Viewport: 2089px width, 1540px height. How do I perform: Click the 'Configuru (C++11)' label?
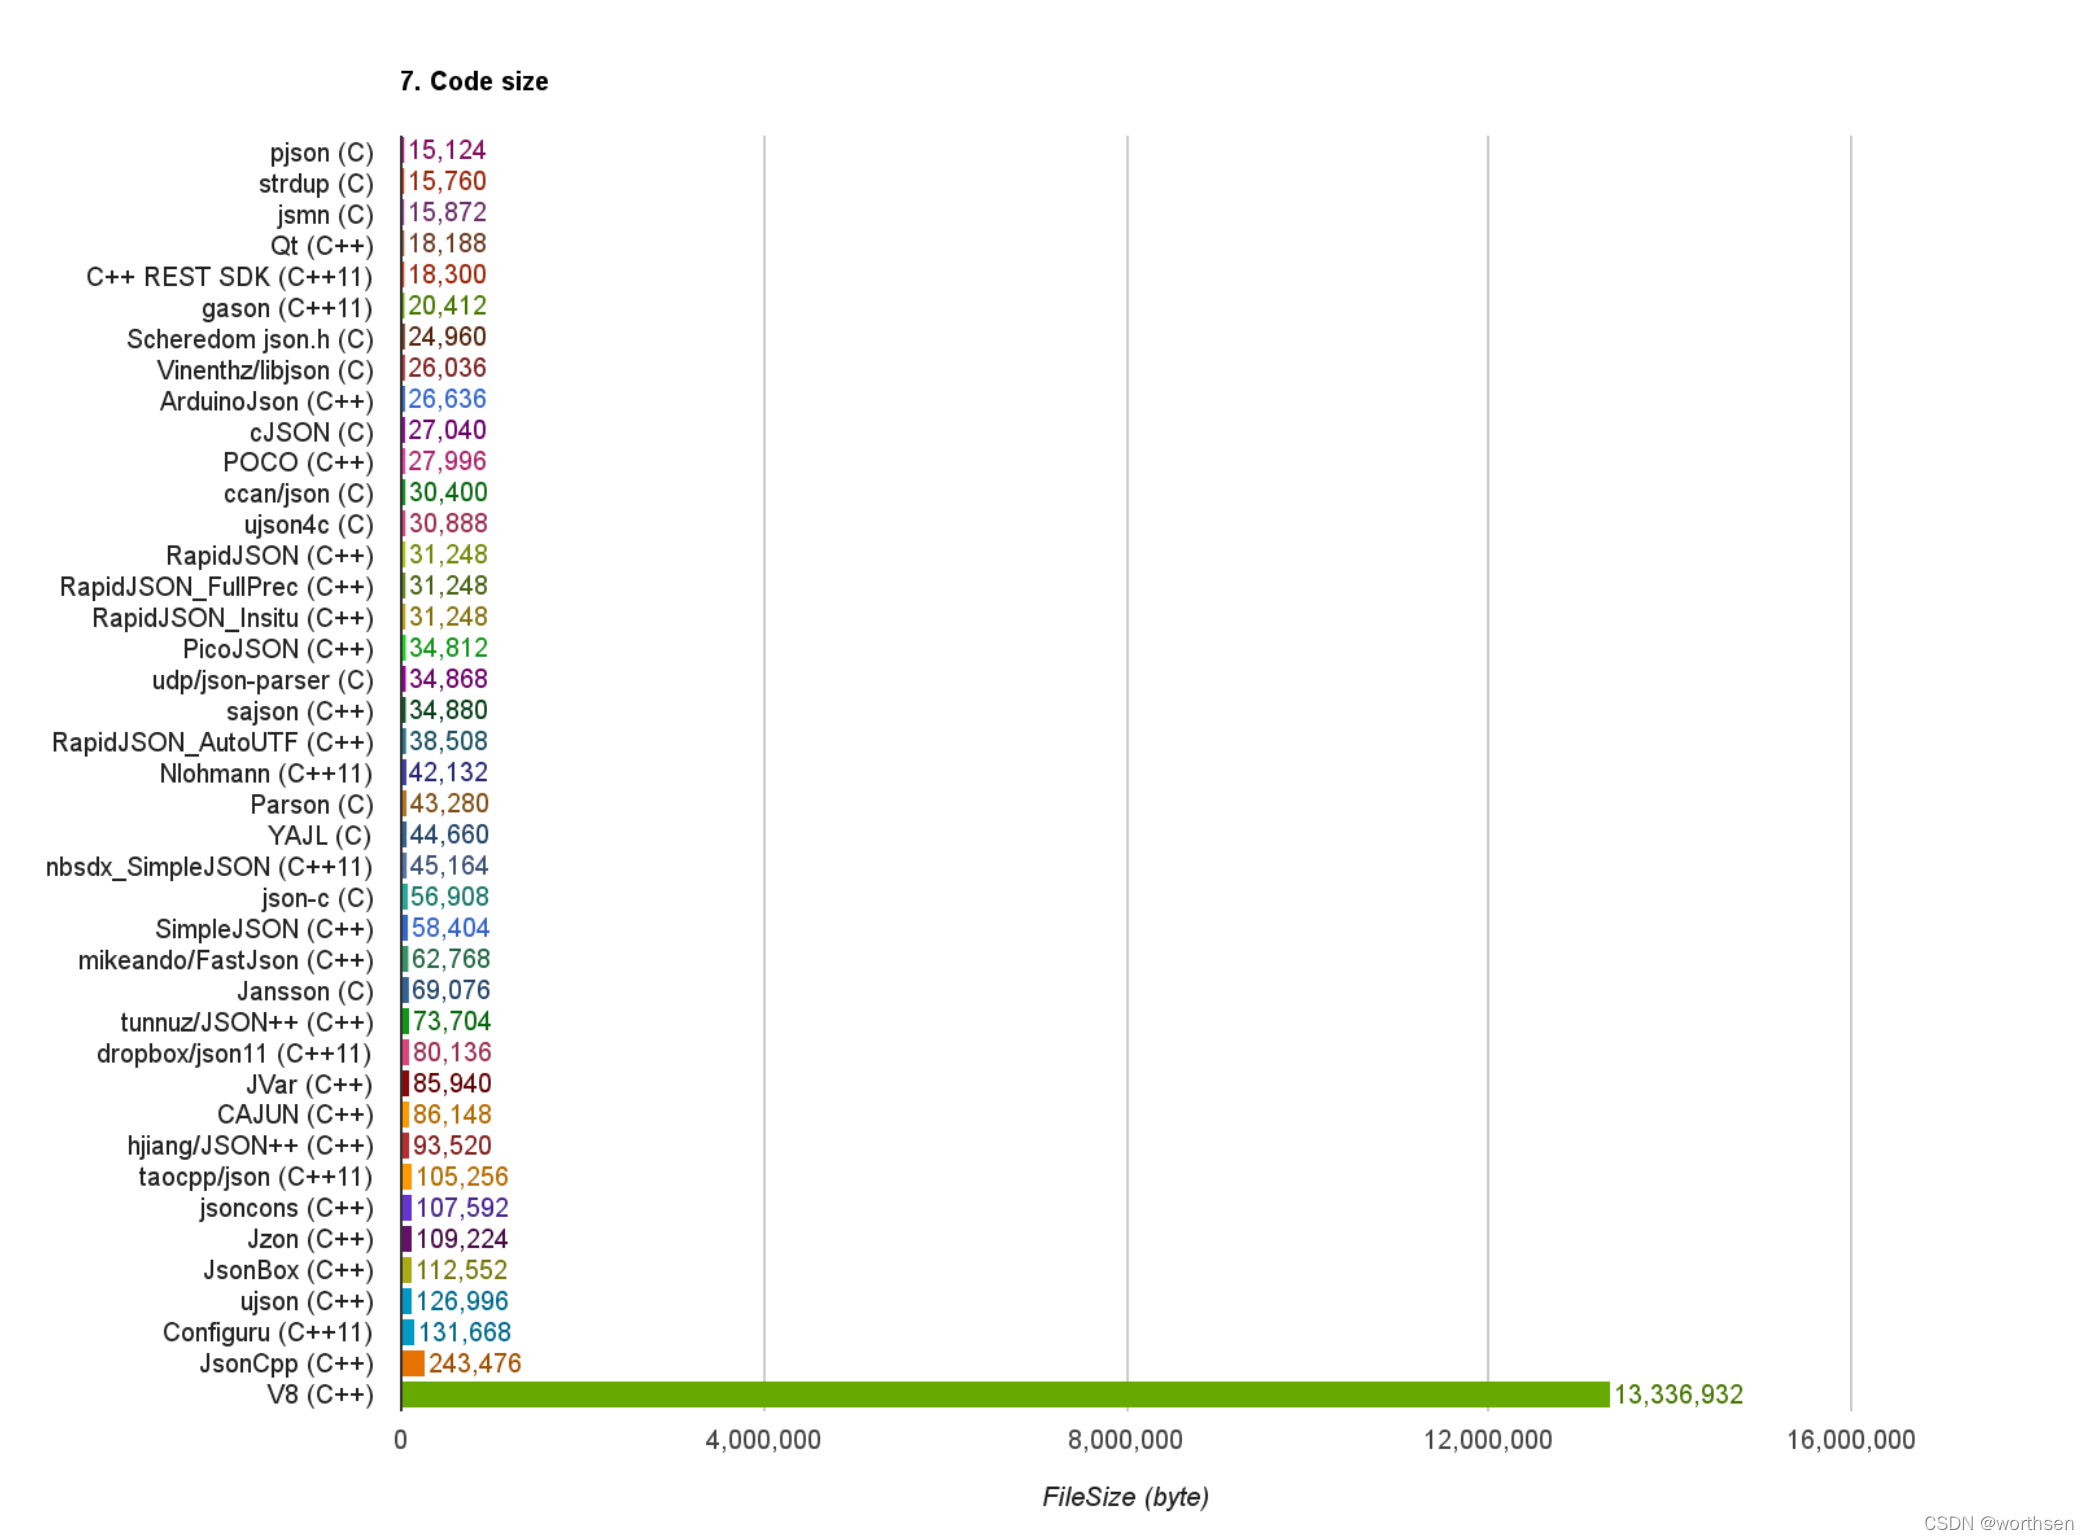(x=267, y=1332)
